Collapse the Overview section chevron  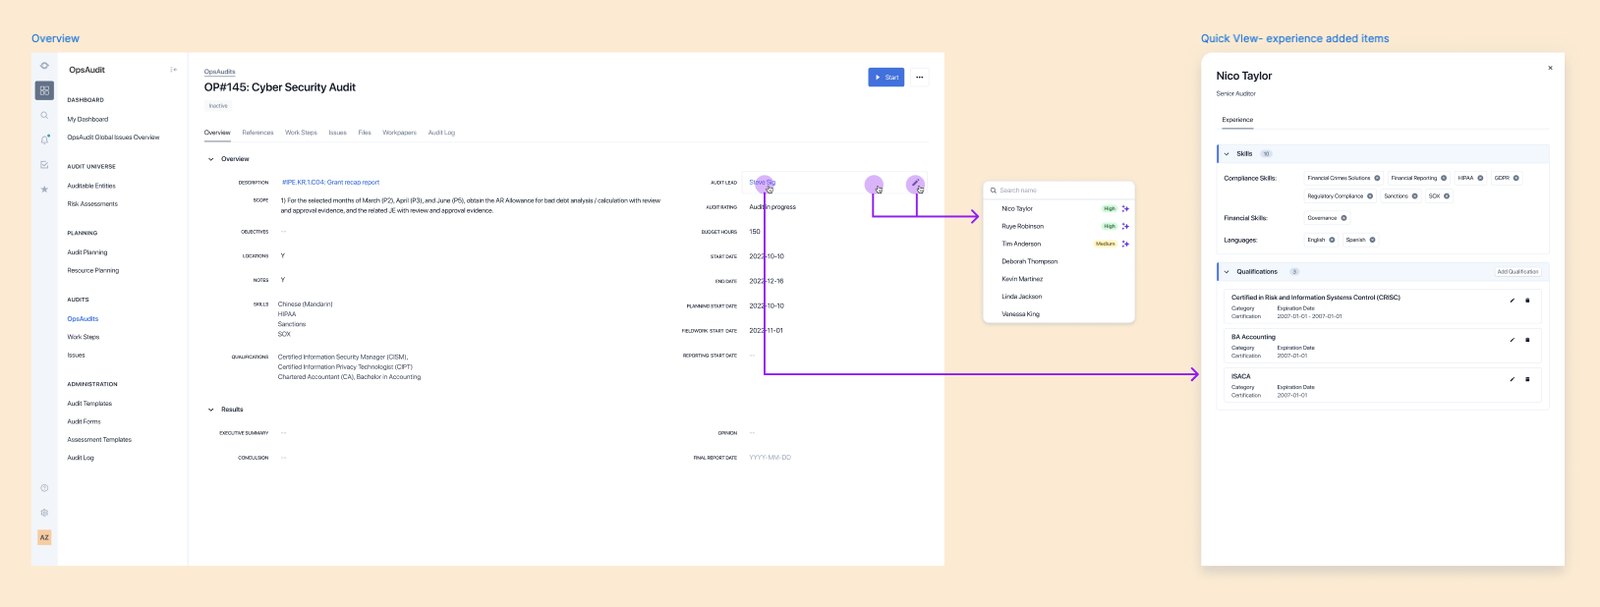click(x=211, y=159)
